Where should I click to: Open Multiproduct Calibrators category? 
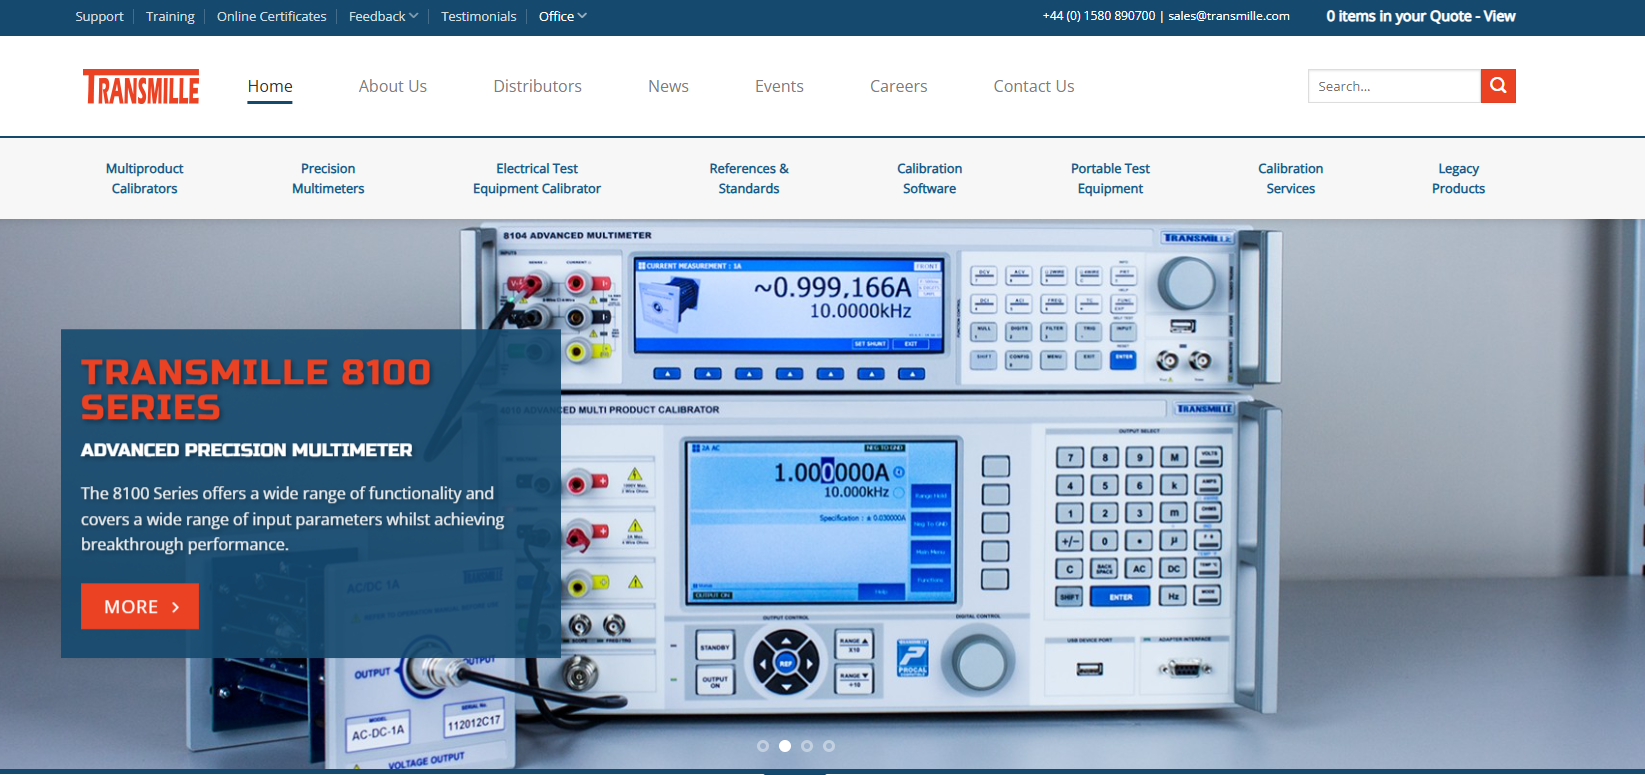[145, 178]
